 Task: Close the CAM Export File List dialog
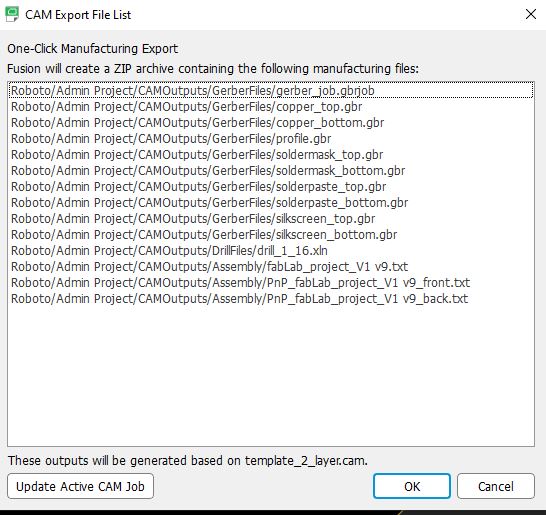(531, 14)
